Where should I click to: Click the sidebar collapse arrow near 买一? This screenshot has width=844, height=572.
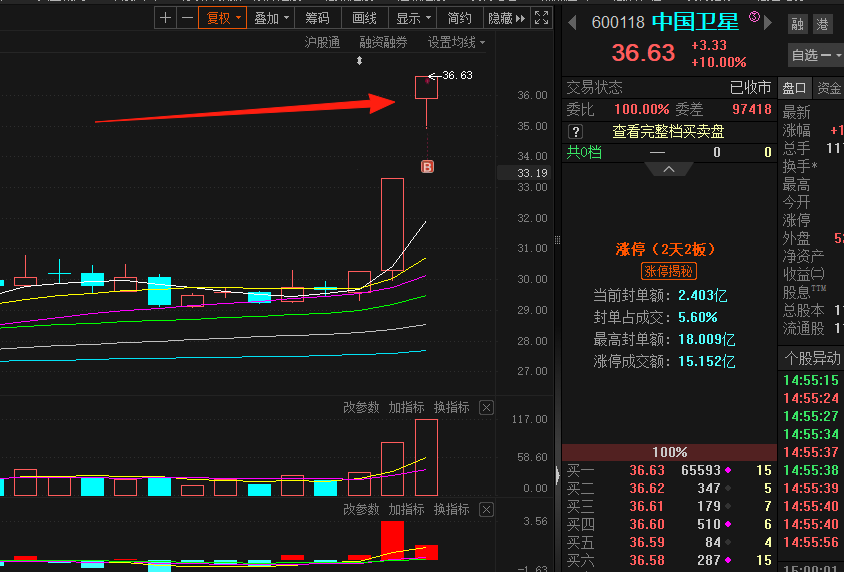click(558, 474)
